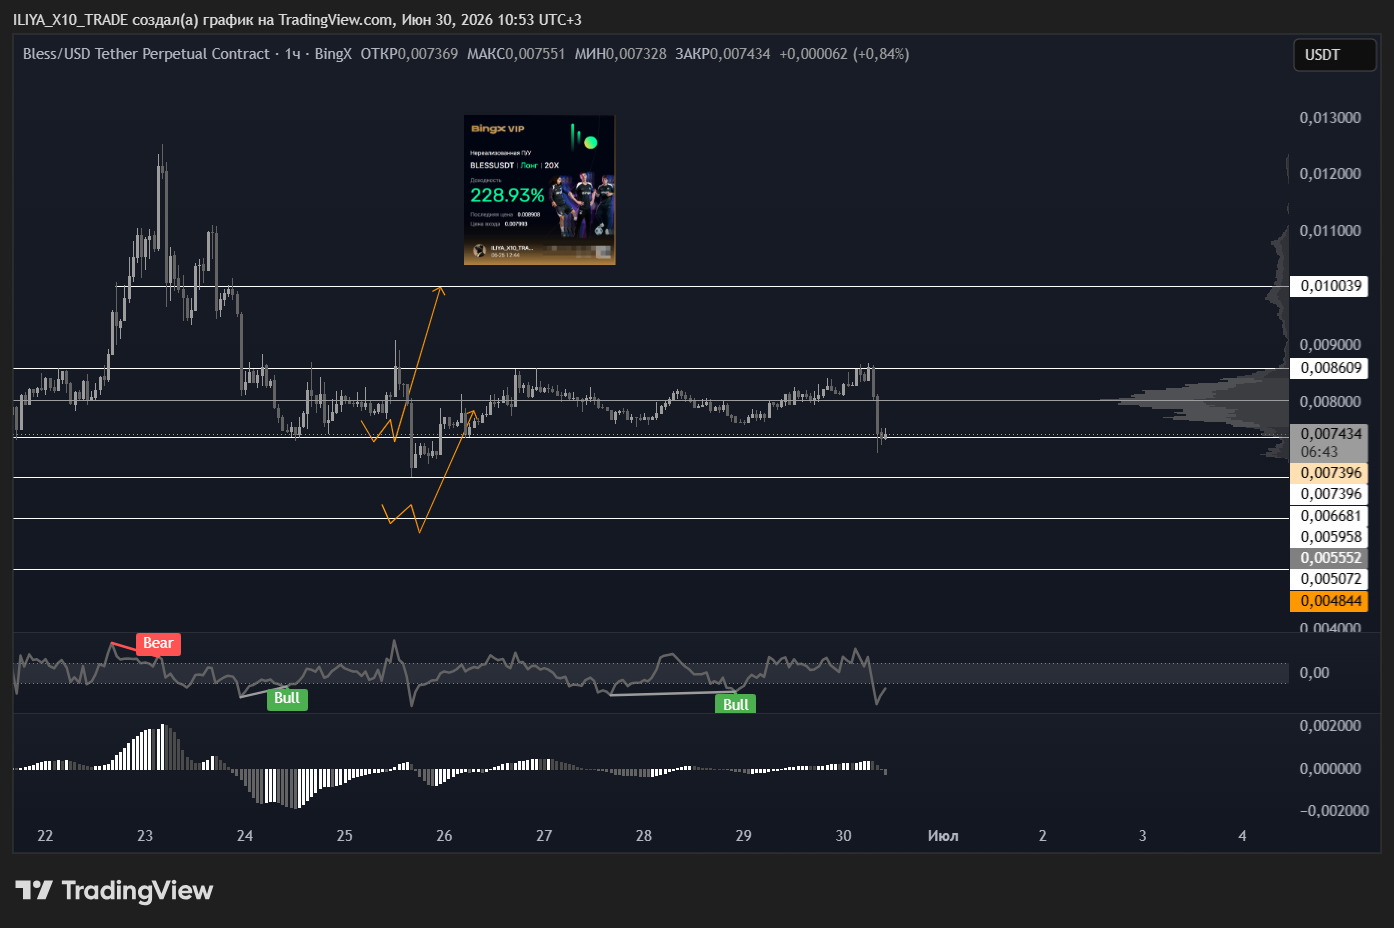Click the 0,005072 price level label
This screenshot has width=1394, height=928.
coord(1330,579)
